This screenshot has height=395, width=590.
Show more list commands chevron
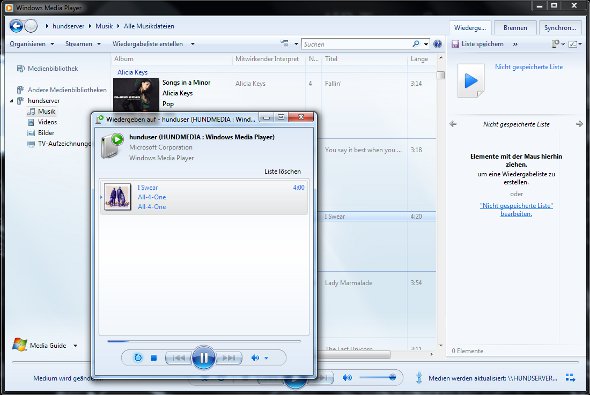coord(515,44)
